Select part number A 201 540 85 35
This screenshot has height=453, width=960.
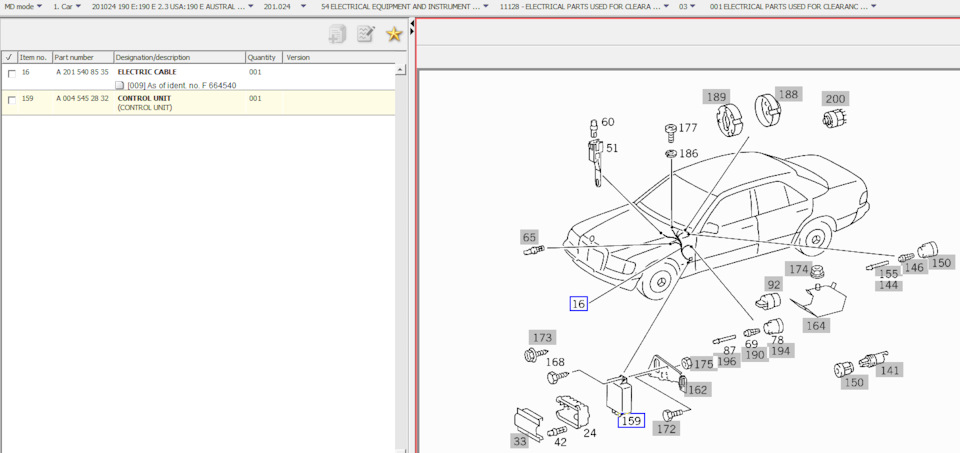pyautogui.click(x=83, y=72)
